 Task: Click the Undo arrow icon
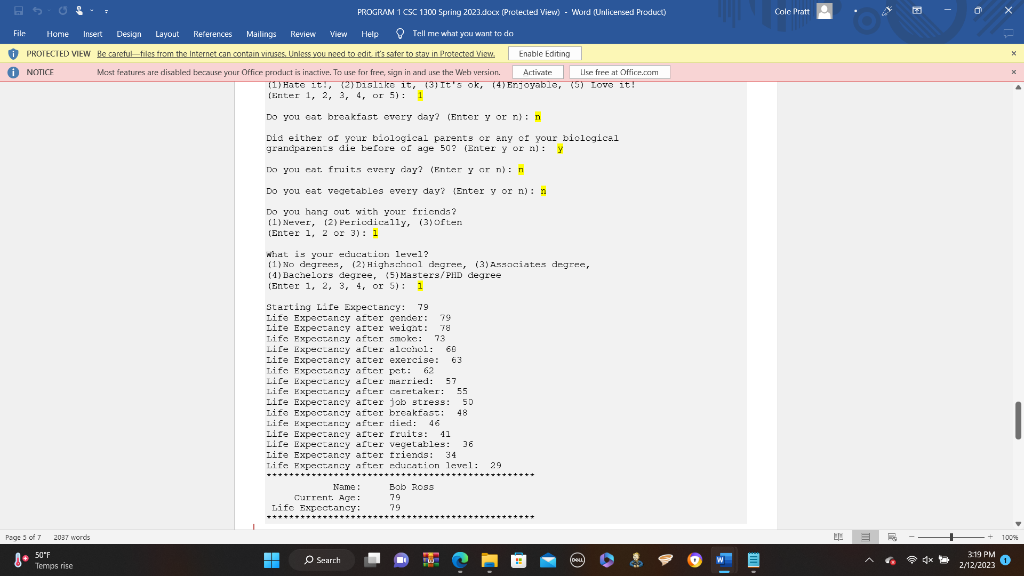point(37,11)
